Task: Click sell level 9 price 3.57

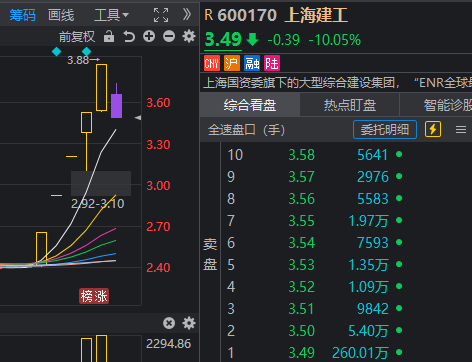Action: tap(301, 177)
